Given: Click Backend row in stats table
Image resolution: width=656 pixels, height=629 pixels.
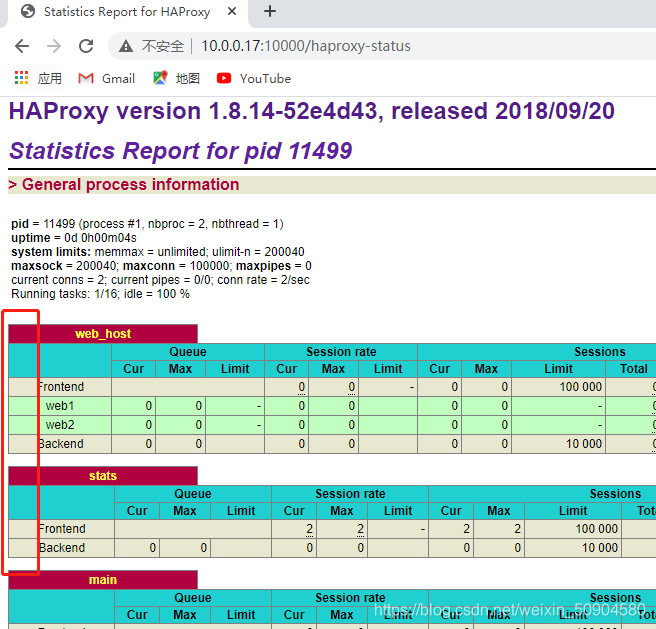Looking at the screenshot, I should (62, 548).
